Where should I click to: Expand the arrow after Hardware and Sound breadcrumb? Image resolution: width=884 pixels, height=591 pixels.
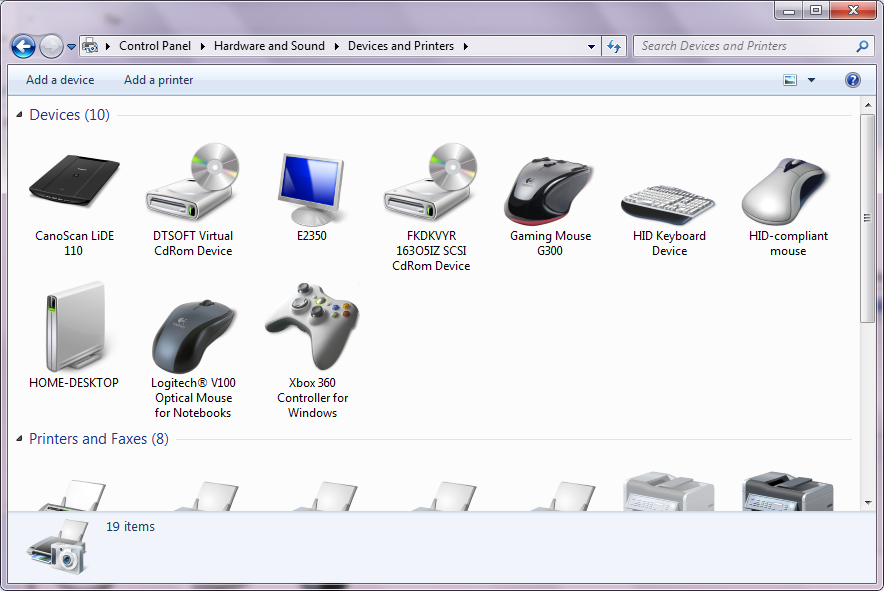[336, 46]
